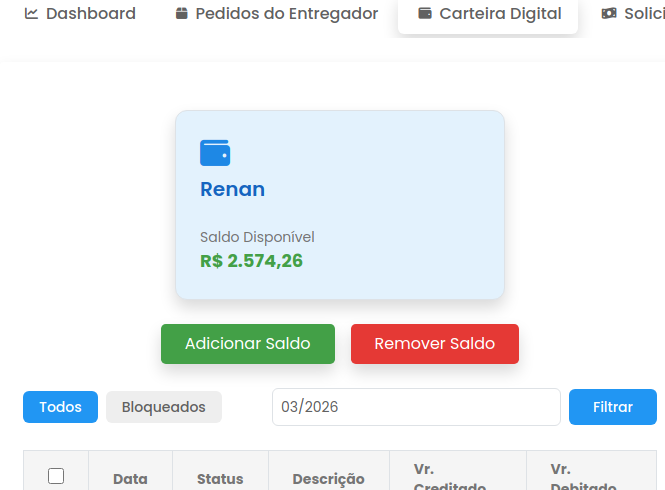Click the Status column header
This screenshot has height=490, width=665.
[x=220, y=479]
